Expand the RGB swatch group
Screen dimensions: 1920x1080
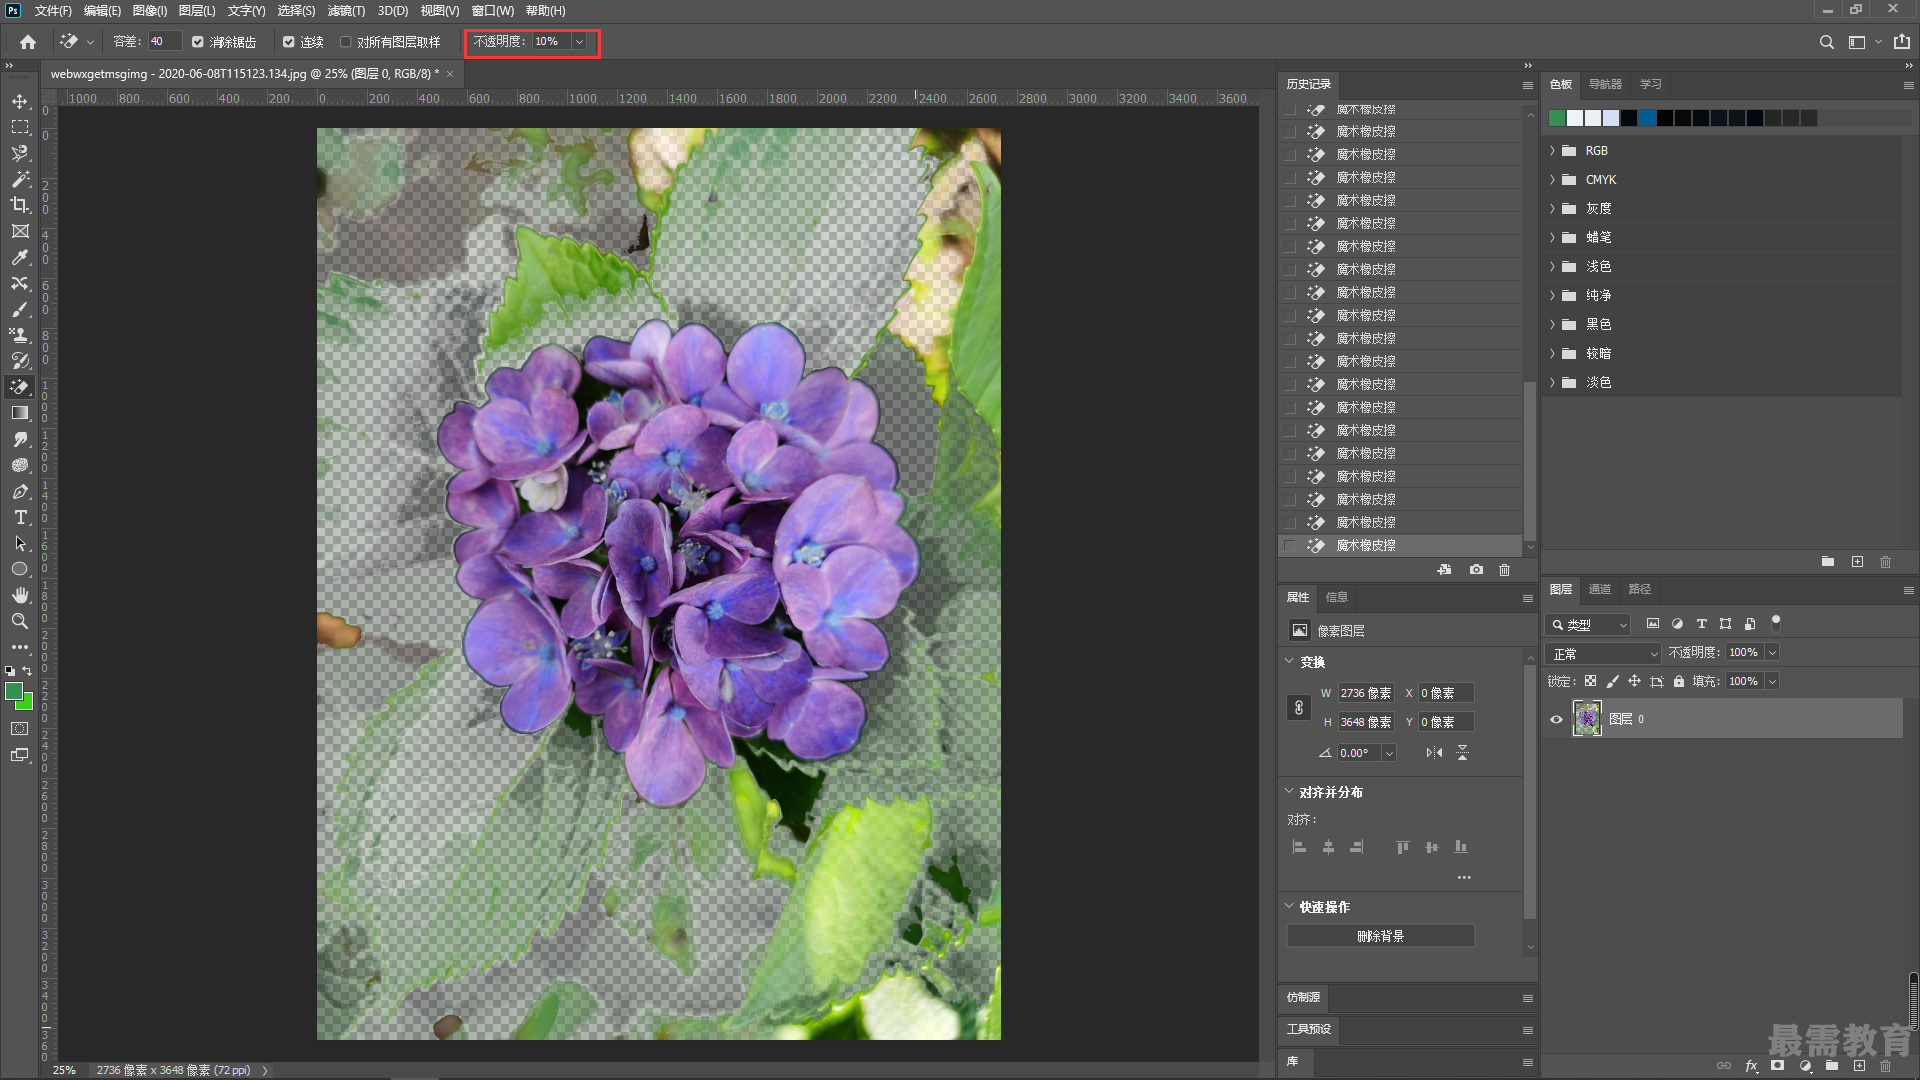point(1552,151)
